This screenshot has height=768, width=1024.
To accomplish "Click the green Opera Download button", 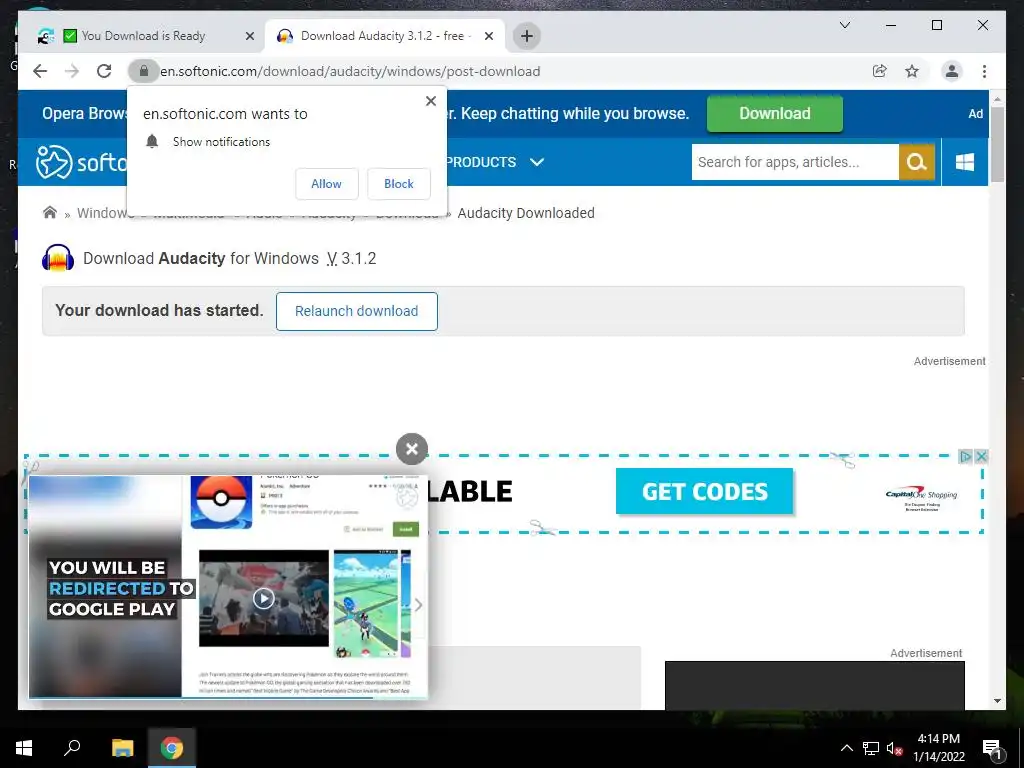I will 775,114.
